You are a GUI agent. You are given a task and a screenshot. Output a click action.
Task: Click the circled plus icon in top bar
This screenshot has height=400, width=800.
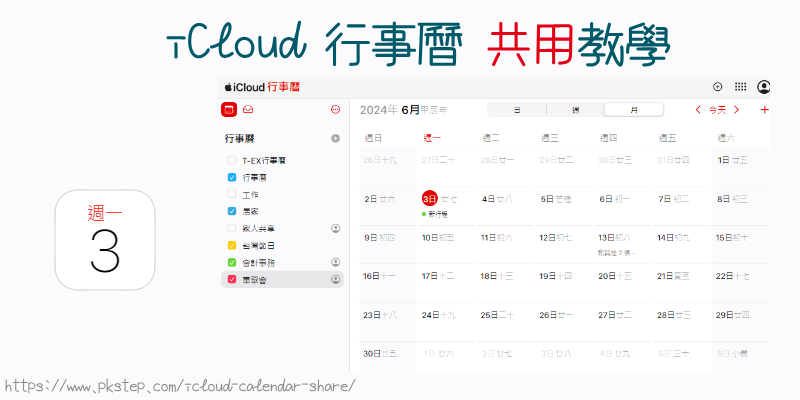tap(717, 87)
